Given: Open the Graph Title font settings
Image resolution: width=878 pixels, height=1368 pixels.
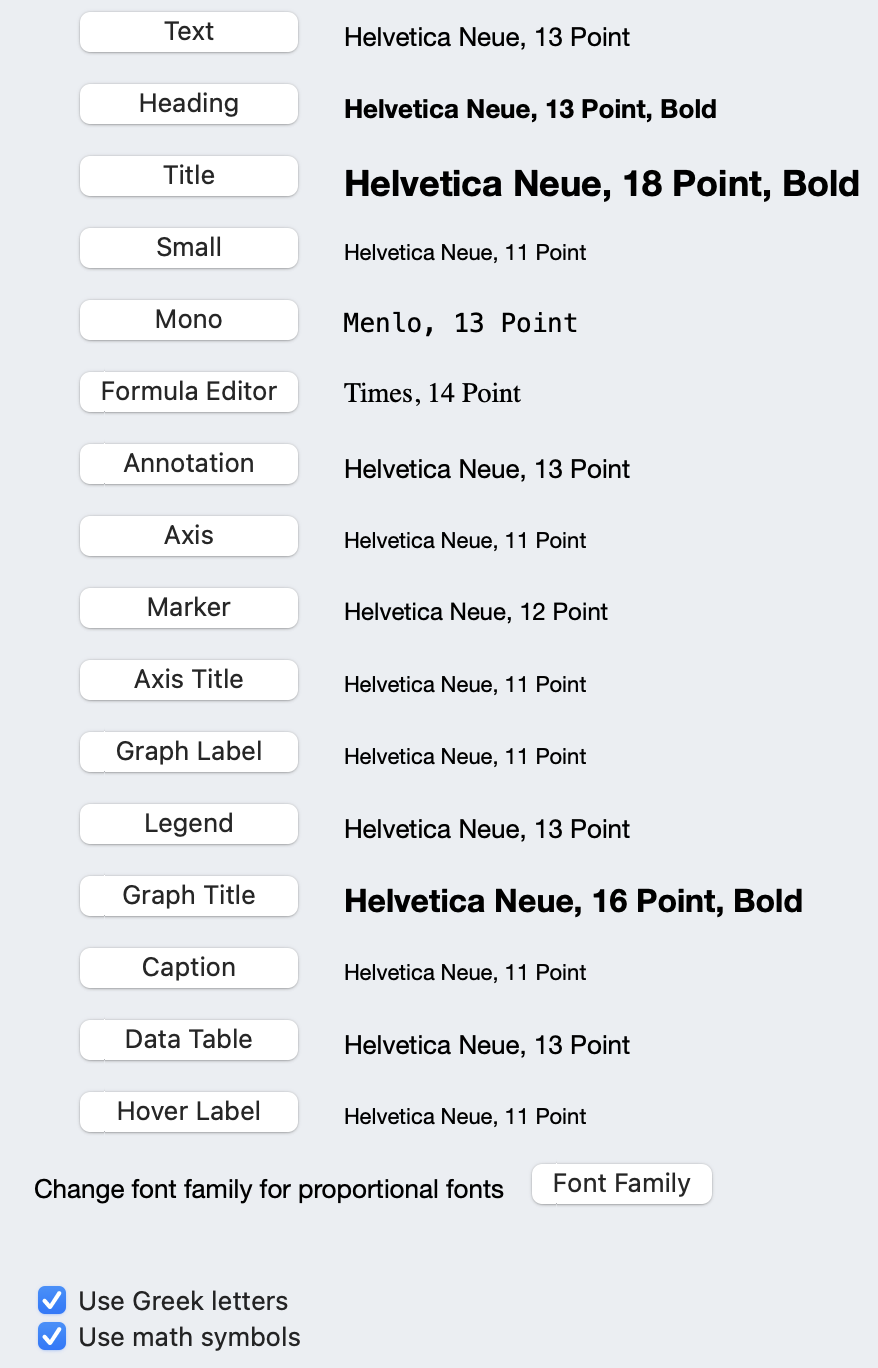Looking at the screenshot, I should [188, 896].
